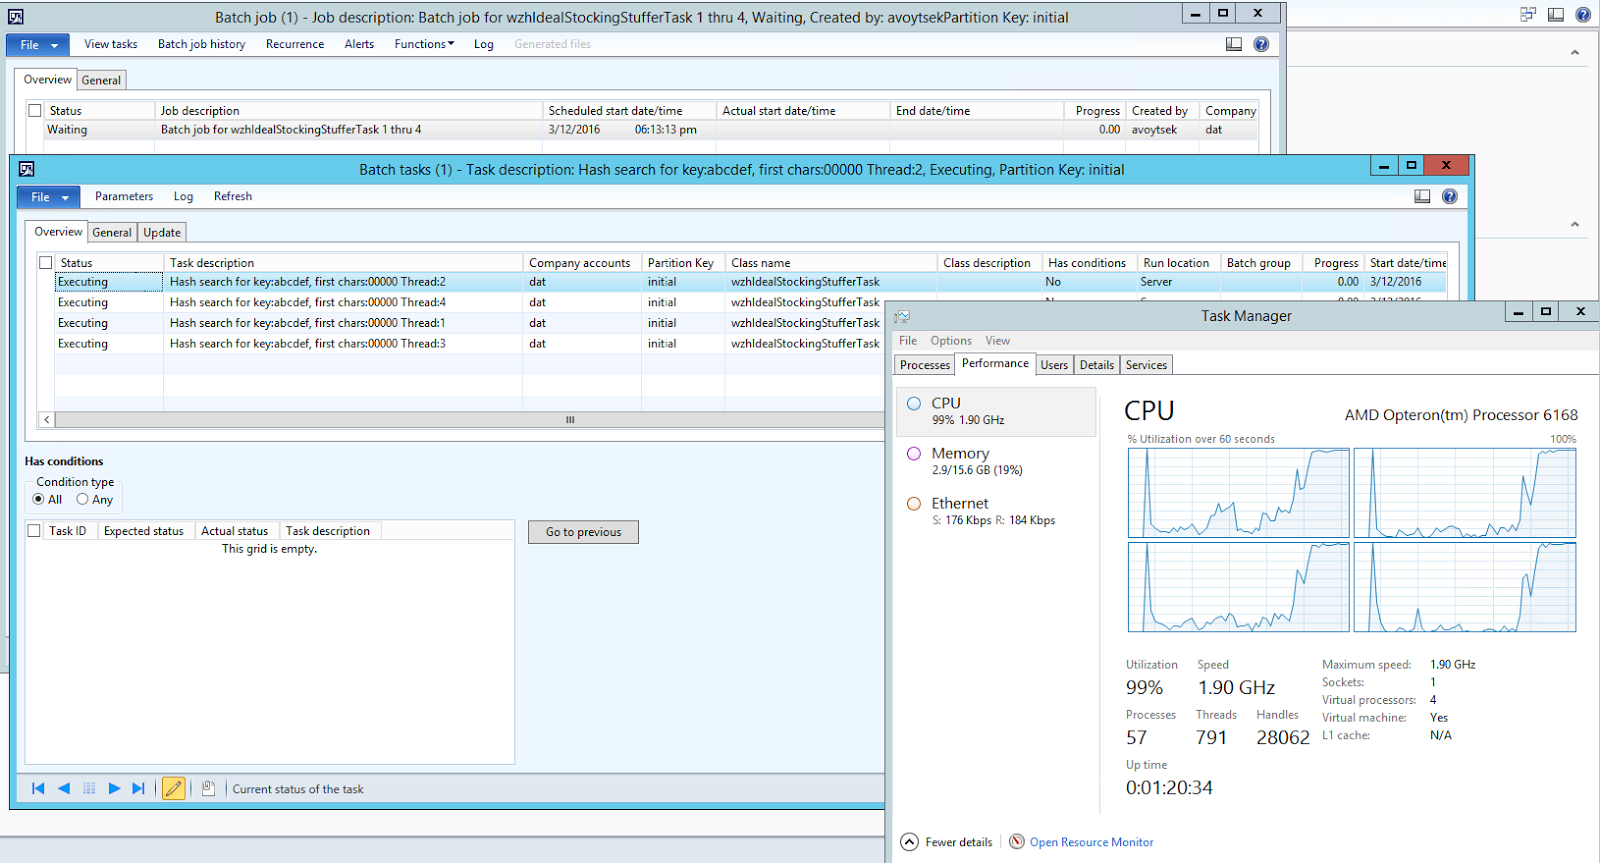Click the Open Resource Monitor link
Image resolution: width=1600 pixels, height=863 pixels.
tap(1091, 842)
